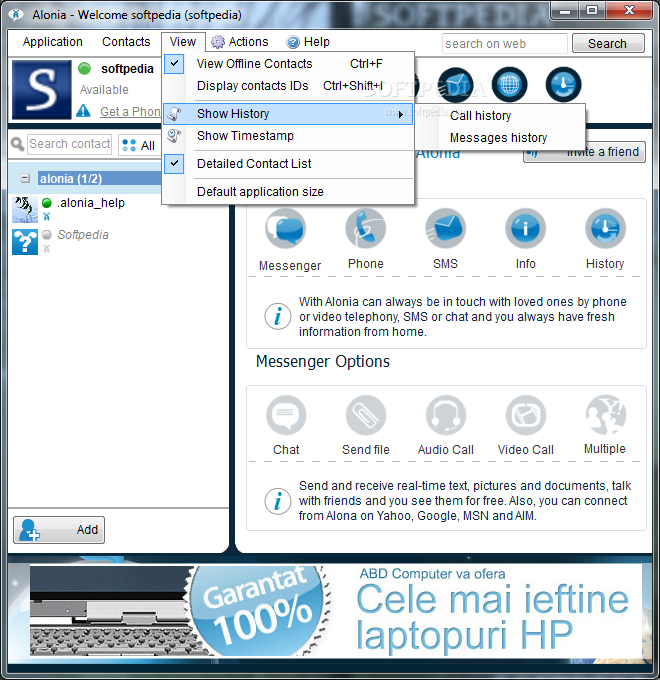Click the Send file paperclip icon

366,415
